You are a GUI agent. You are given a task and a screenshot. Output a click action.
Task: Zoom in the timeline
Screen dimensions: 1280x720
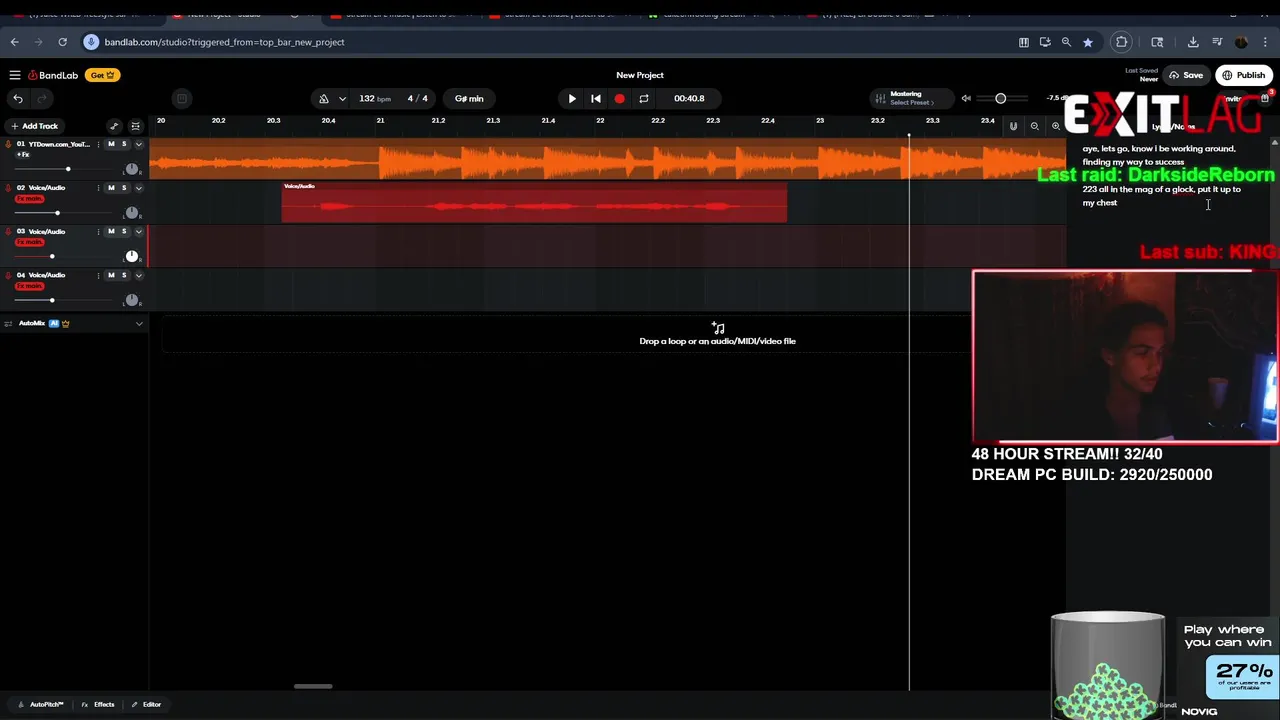click(1056, 126)
